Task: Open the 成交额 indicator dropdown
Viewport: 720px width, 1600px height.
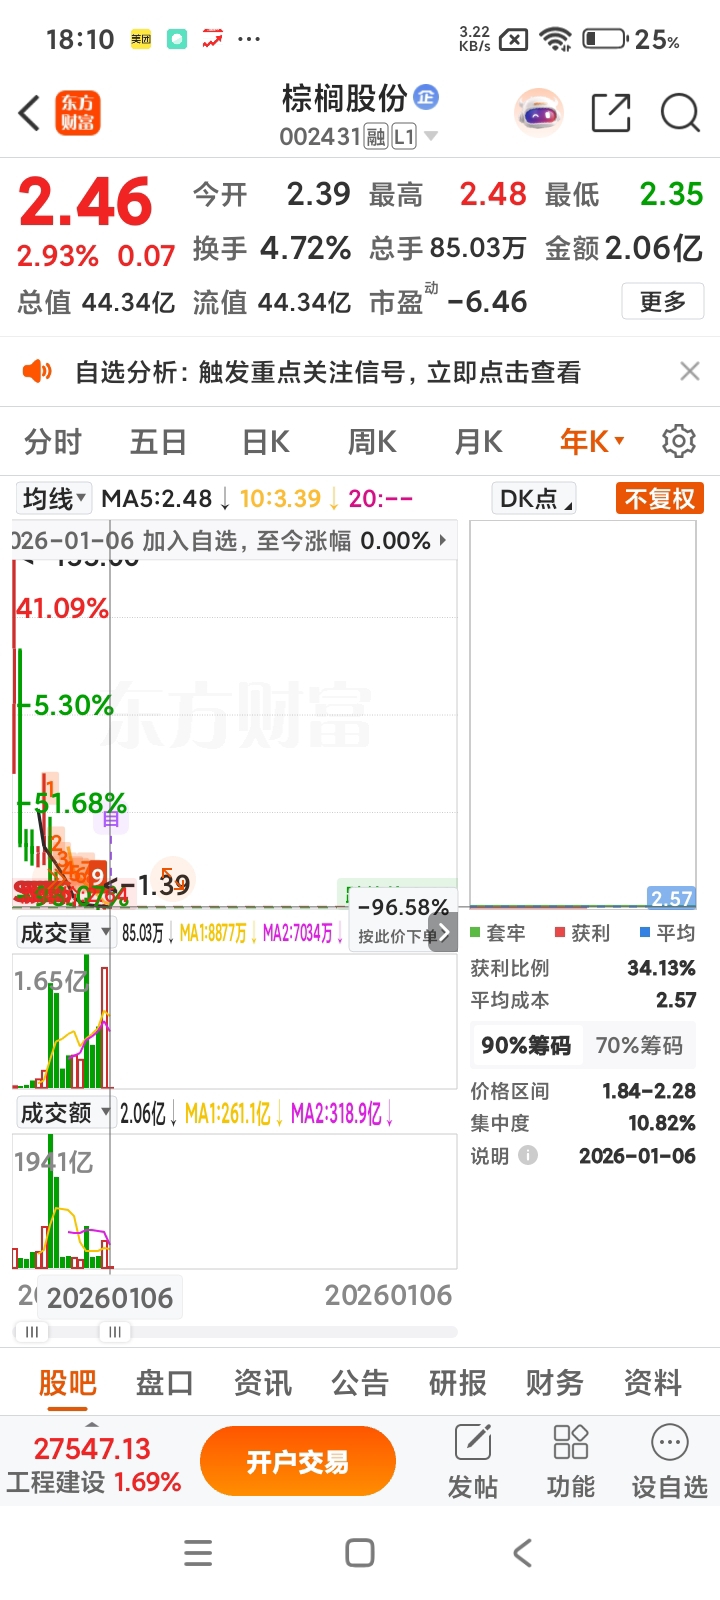Action: (66, 1113)
